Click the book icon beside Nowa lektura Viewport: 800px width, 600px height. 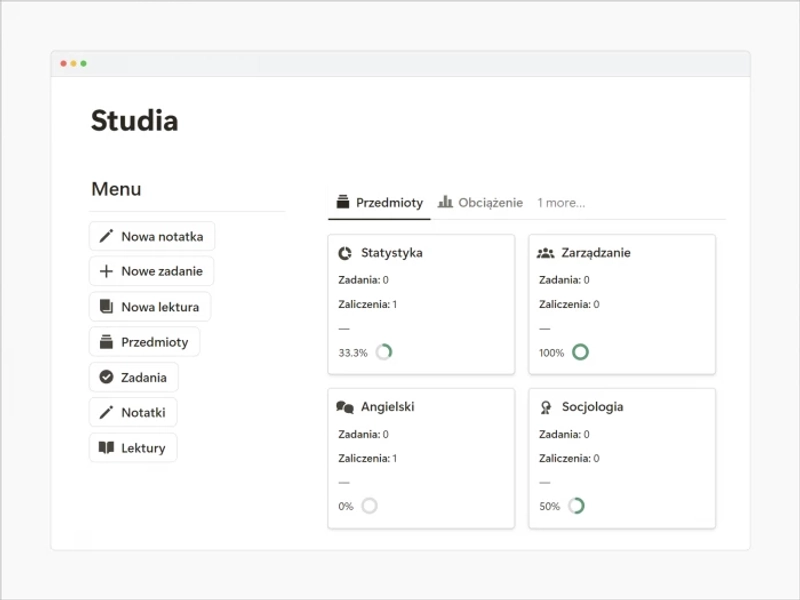[x=106, y=307]
